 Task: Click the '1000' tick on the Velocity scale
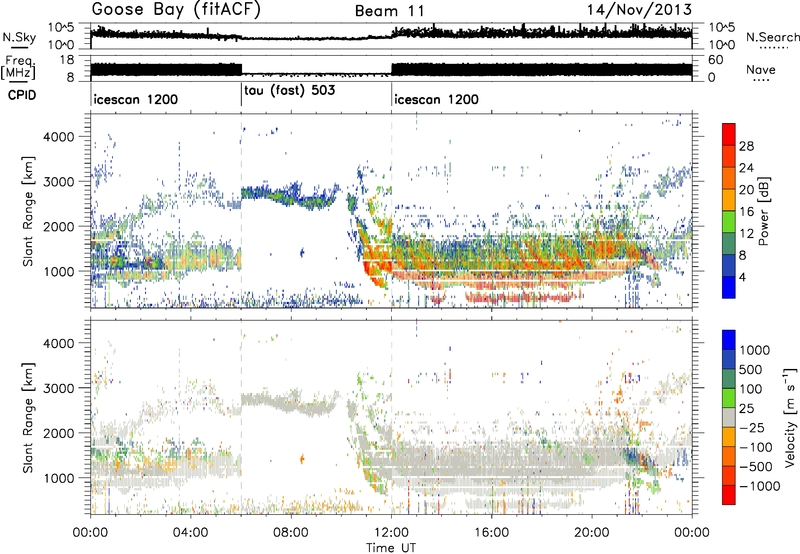755,350
